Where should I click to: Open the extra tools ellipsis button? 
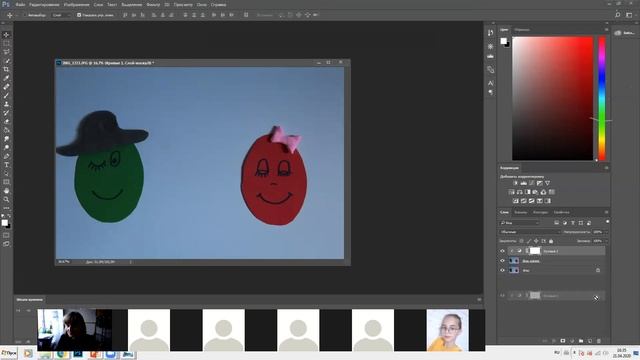tap(6, 208)
